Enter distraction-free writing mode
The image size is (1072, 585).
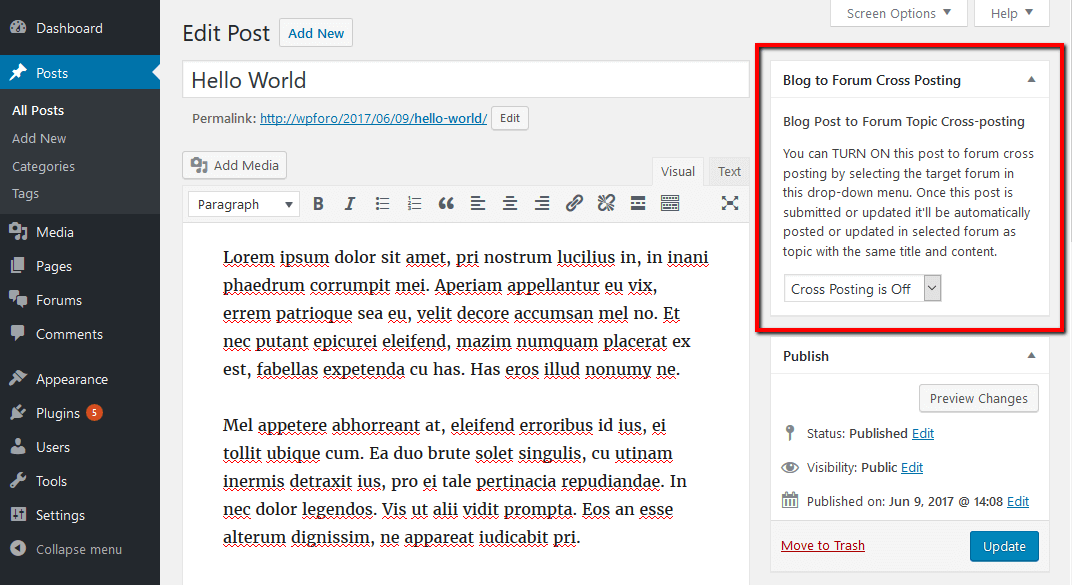point(730,203)
